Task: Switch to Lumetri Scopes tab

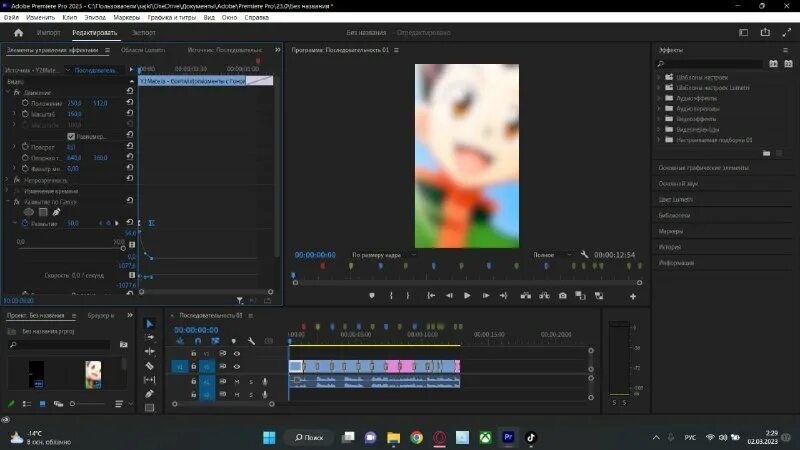Action: pos(143,50)
